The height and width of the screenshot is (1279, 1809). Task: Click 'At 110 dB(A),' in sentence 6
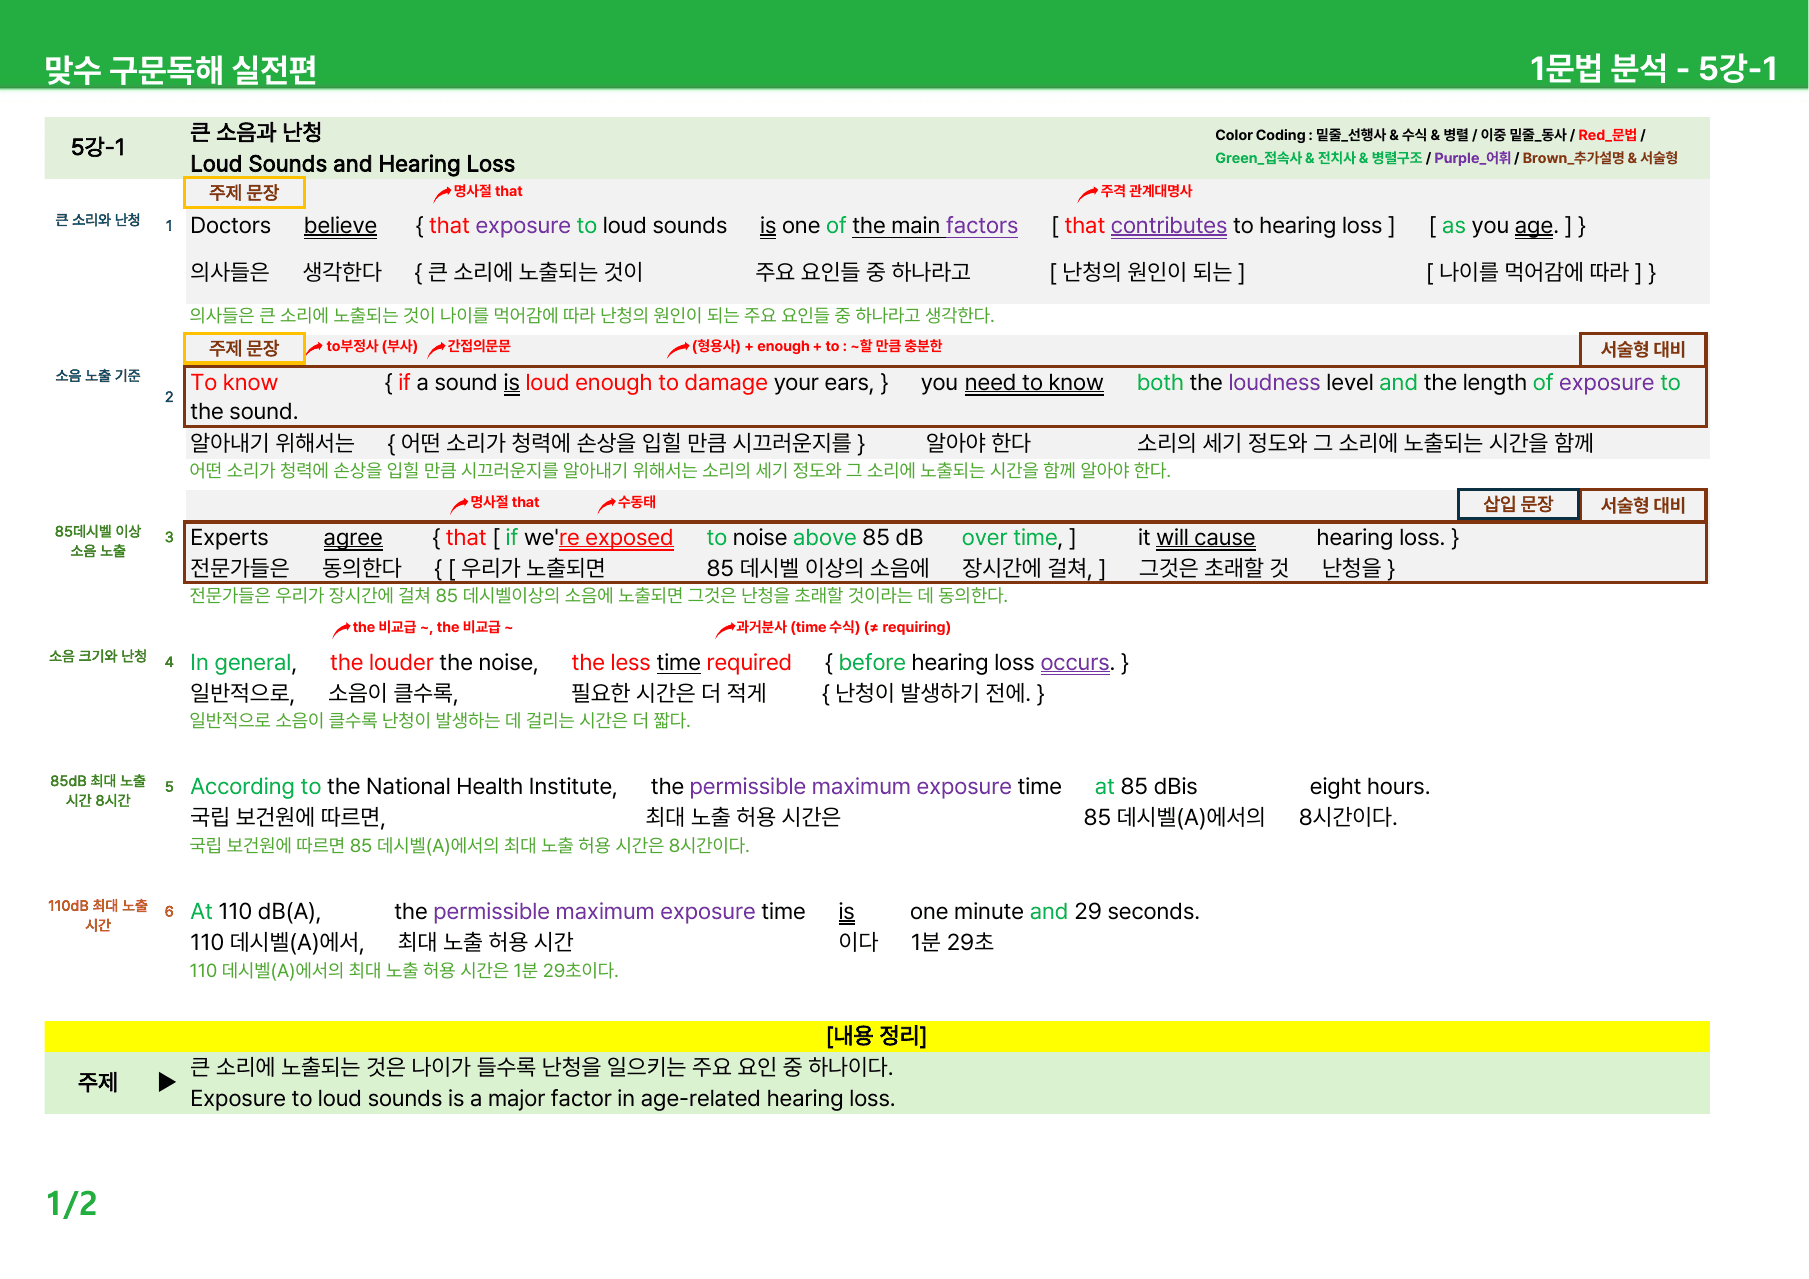[255, 912]
